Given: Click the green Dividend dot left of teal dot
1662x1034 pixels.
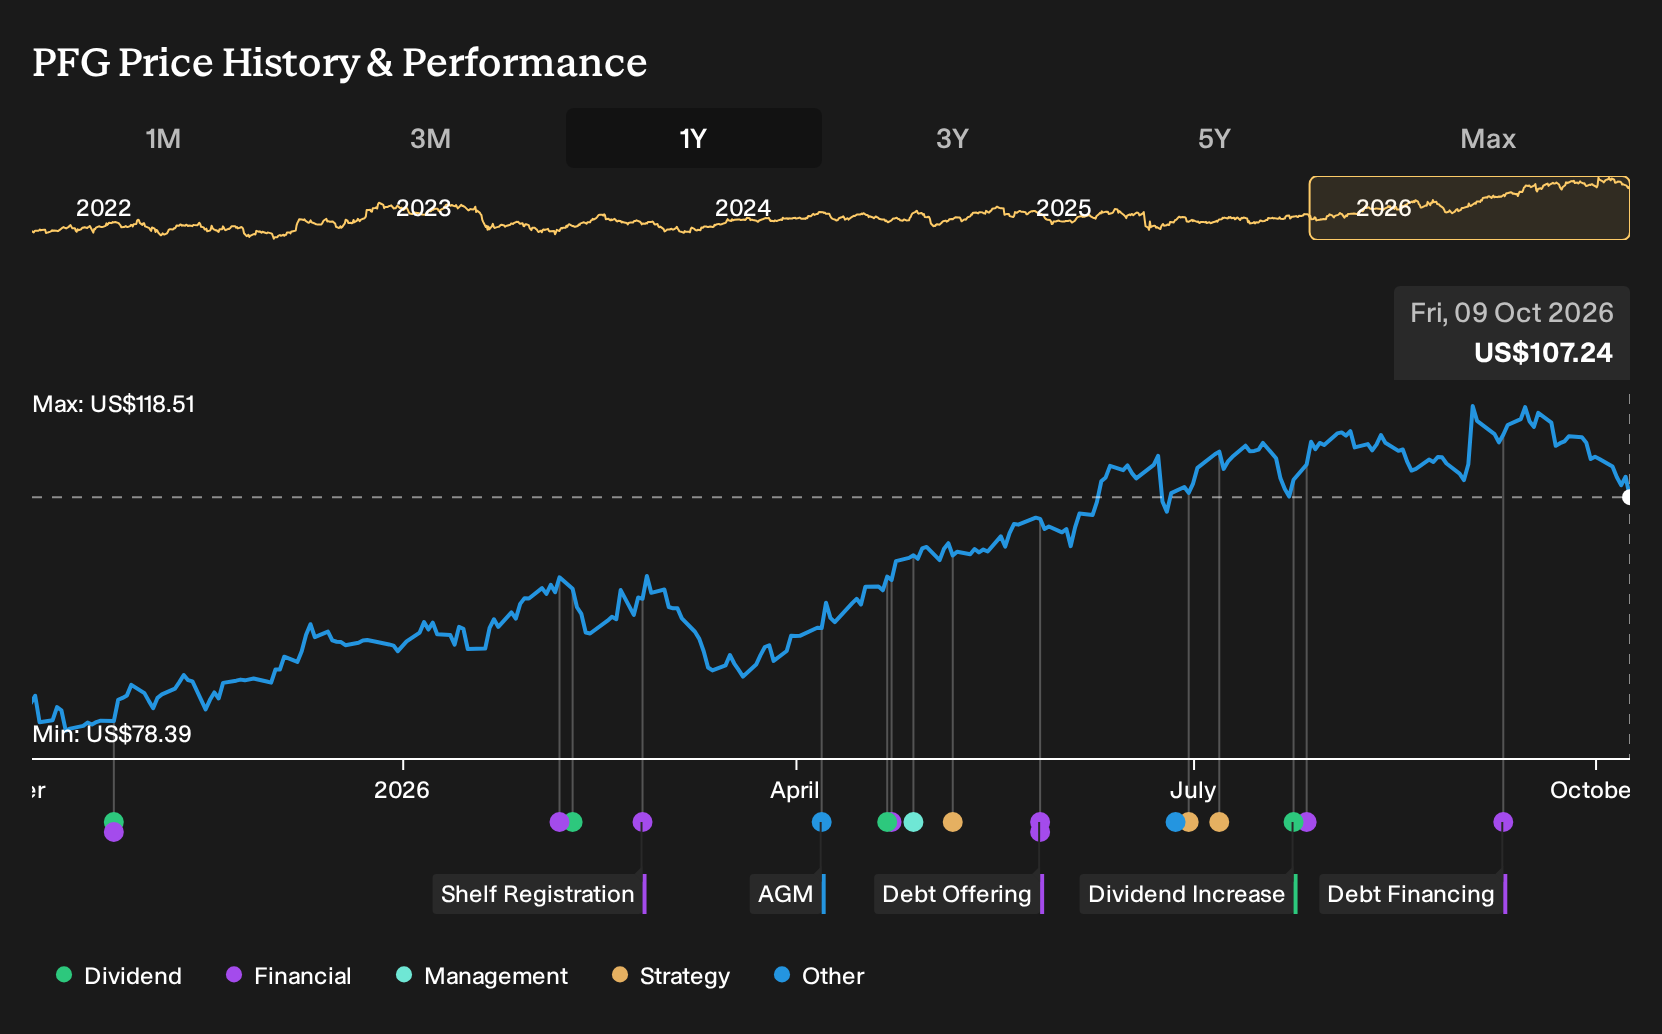Looking at the screenshot, I should click(886, 822).
